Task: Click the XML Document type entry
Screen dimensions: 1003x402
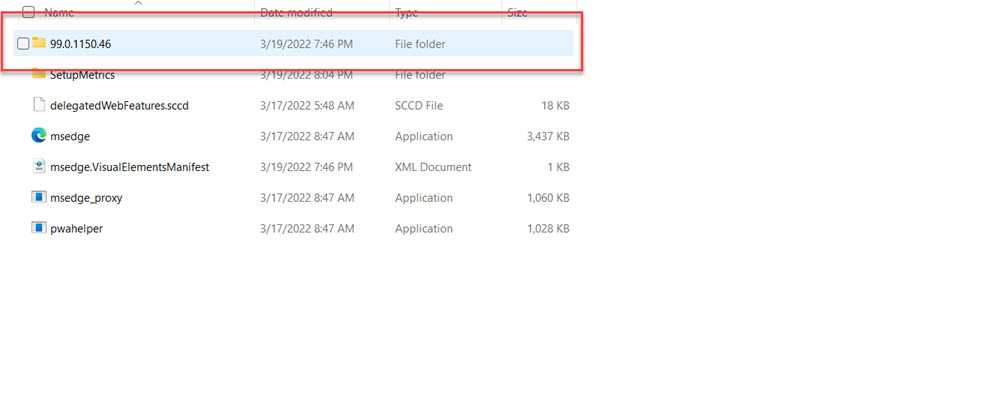Action: [x=433, y=167]
